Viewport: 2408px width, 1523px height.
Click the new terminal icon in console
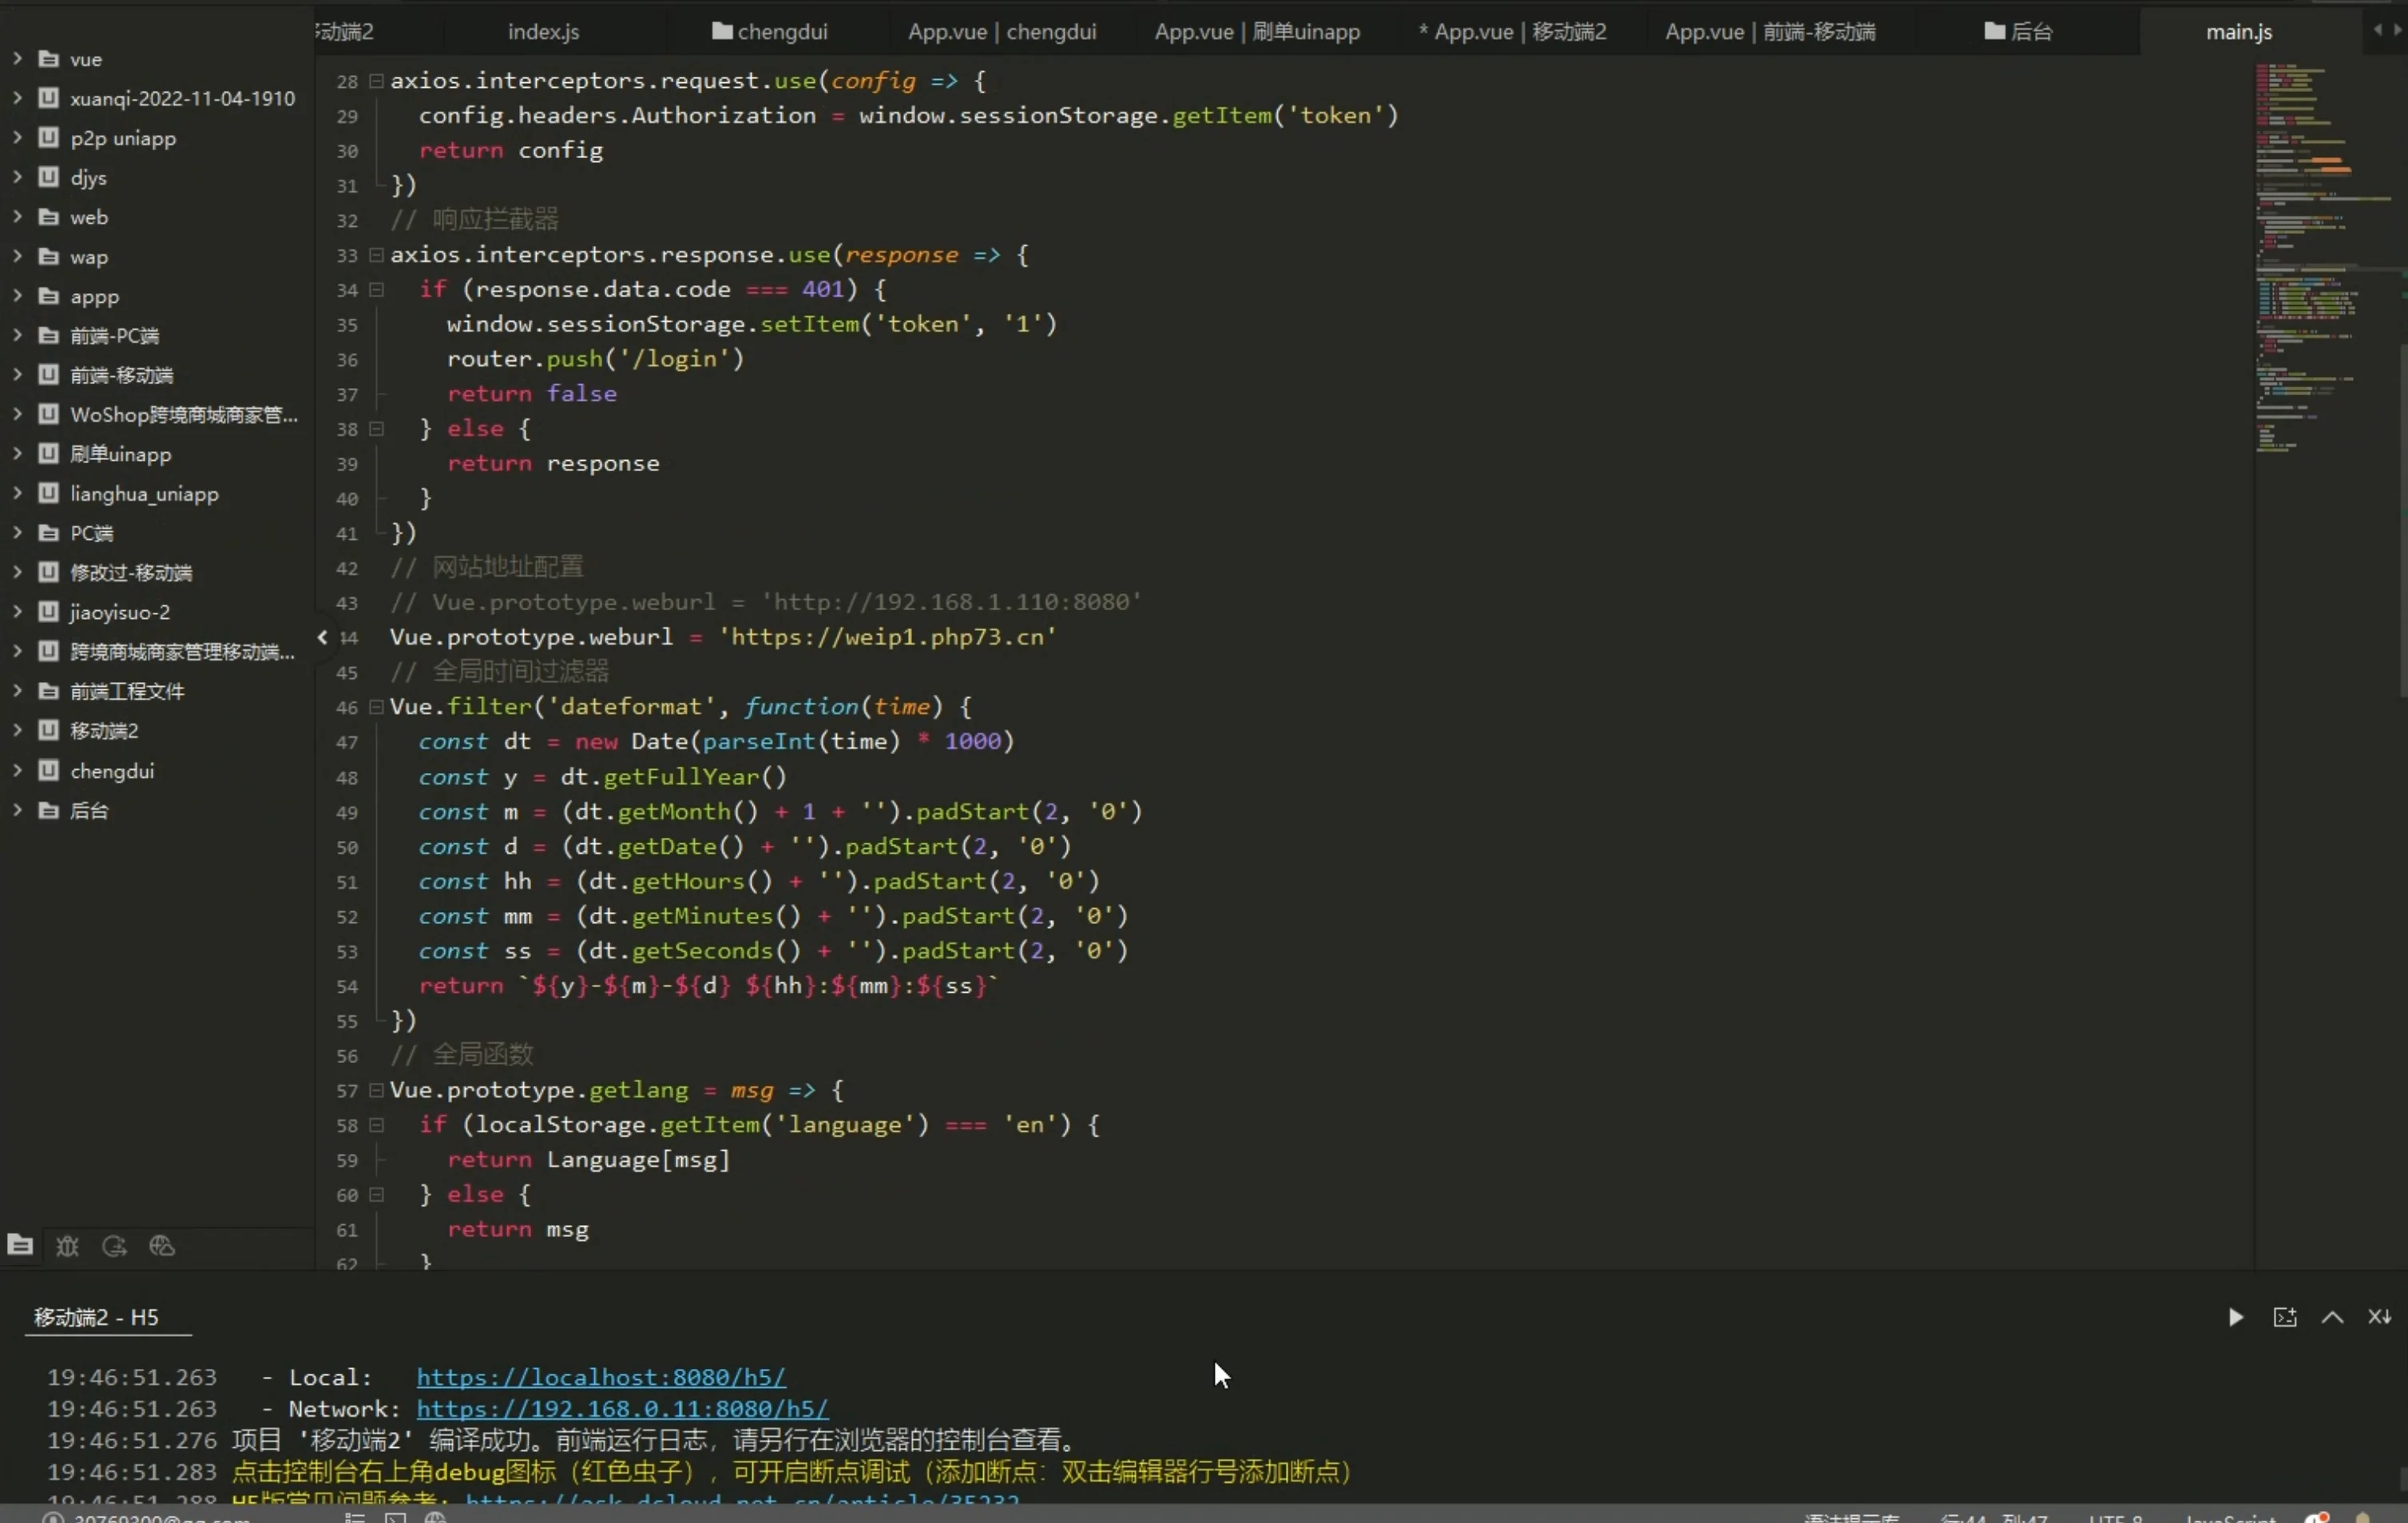(2284, 1317)
